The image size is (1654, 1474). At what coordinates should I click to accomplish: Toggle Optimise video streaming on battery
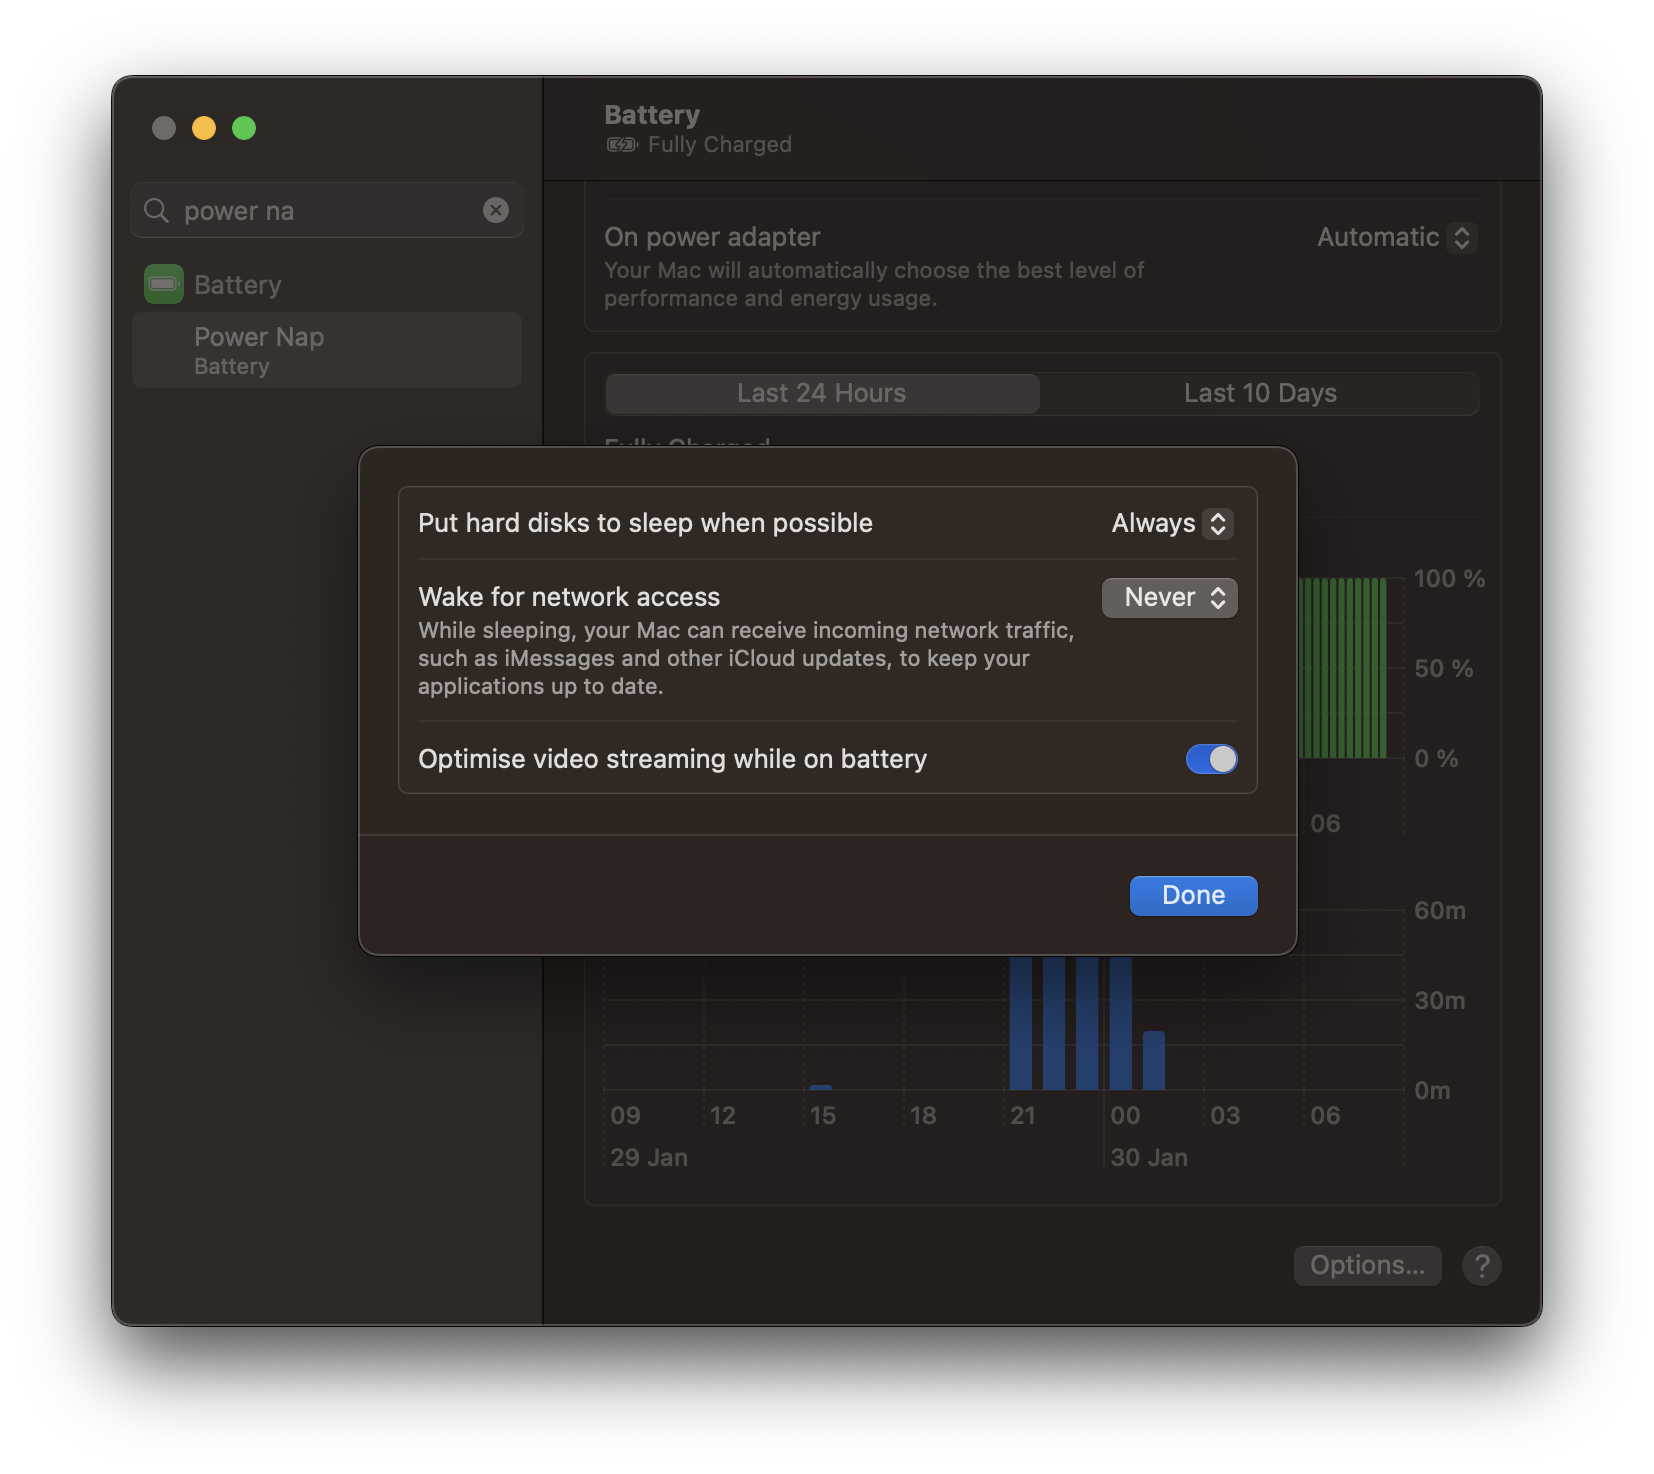tap(1212, 759)
